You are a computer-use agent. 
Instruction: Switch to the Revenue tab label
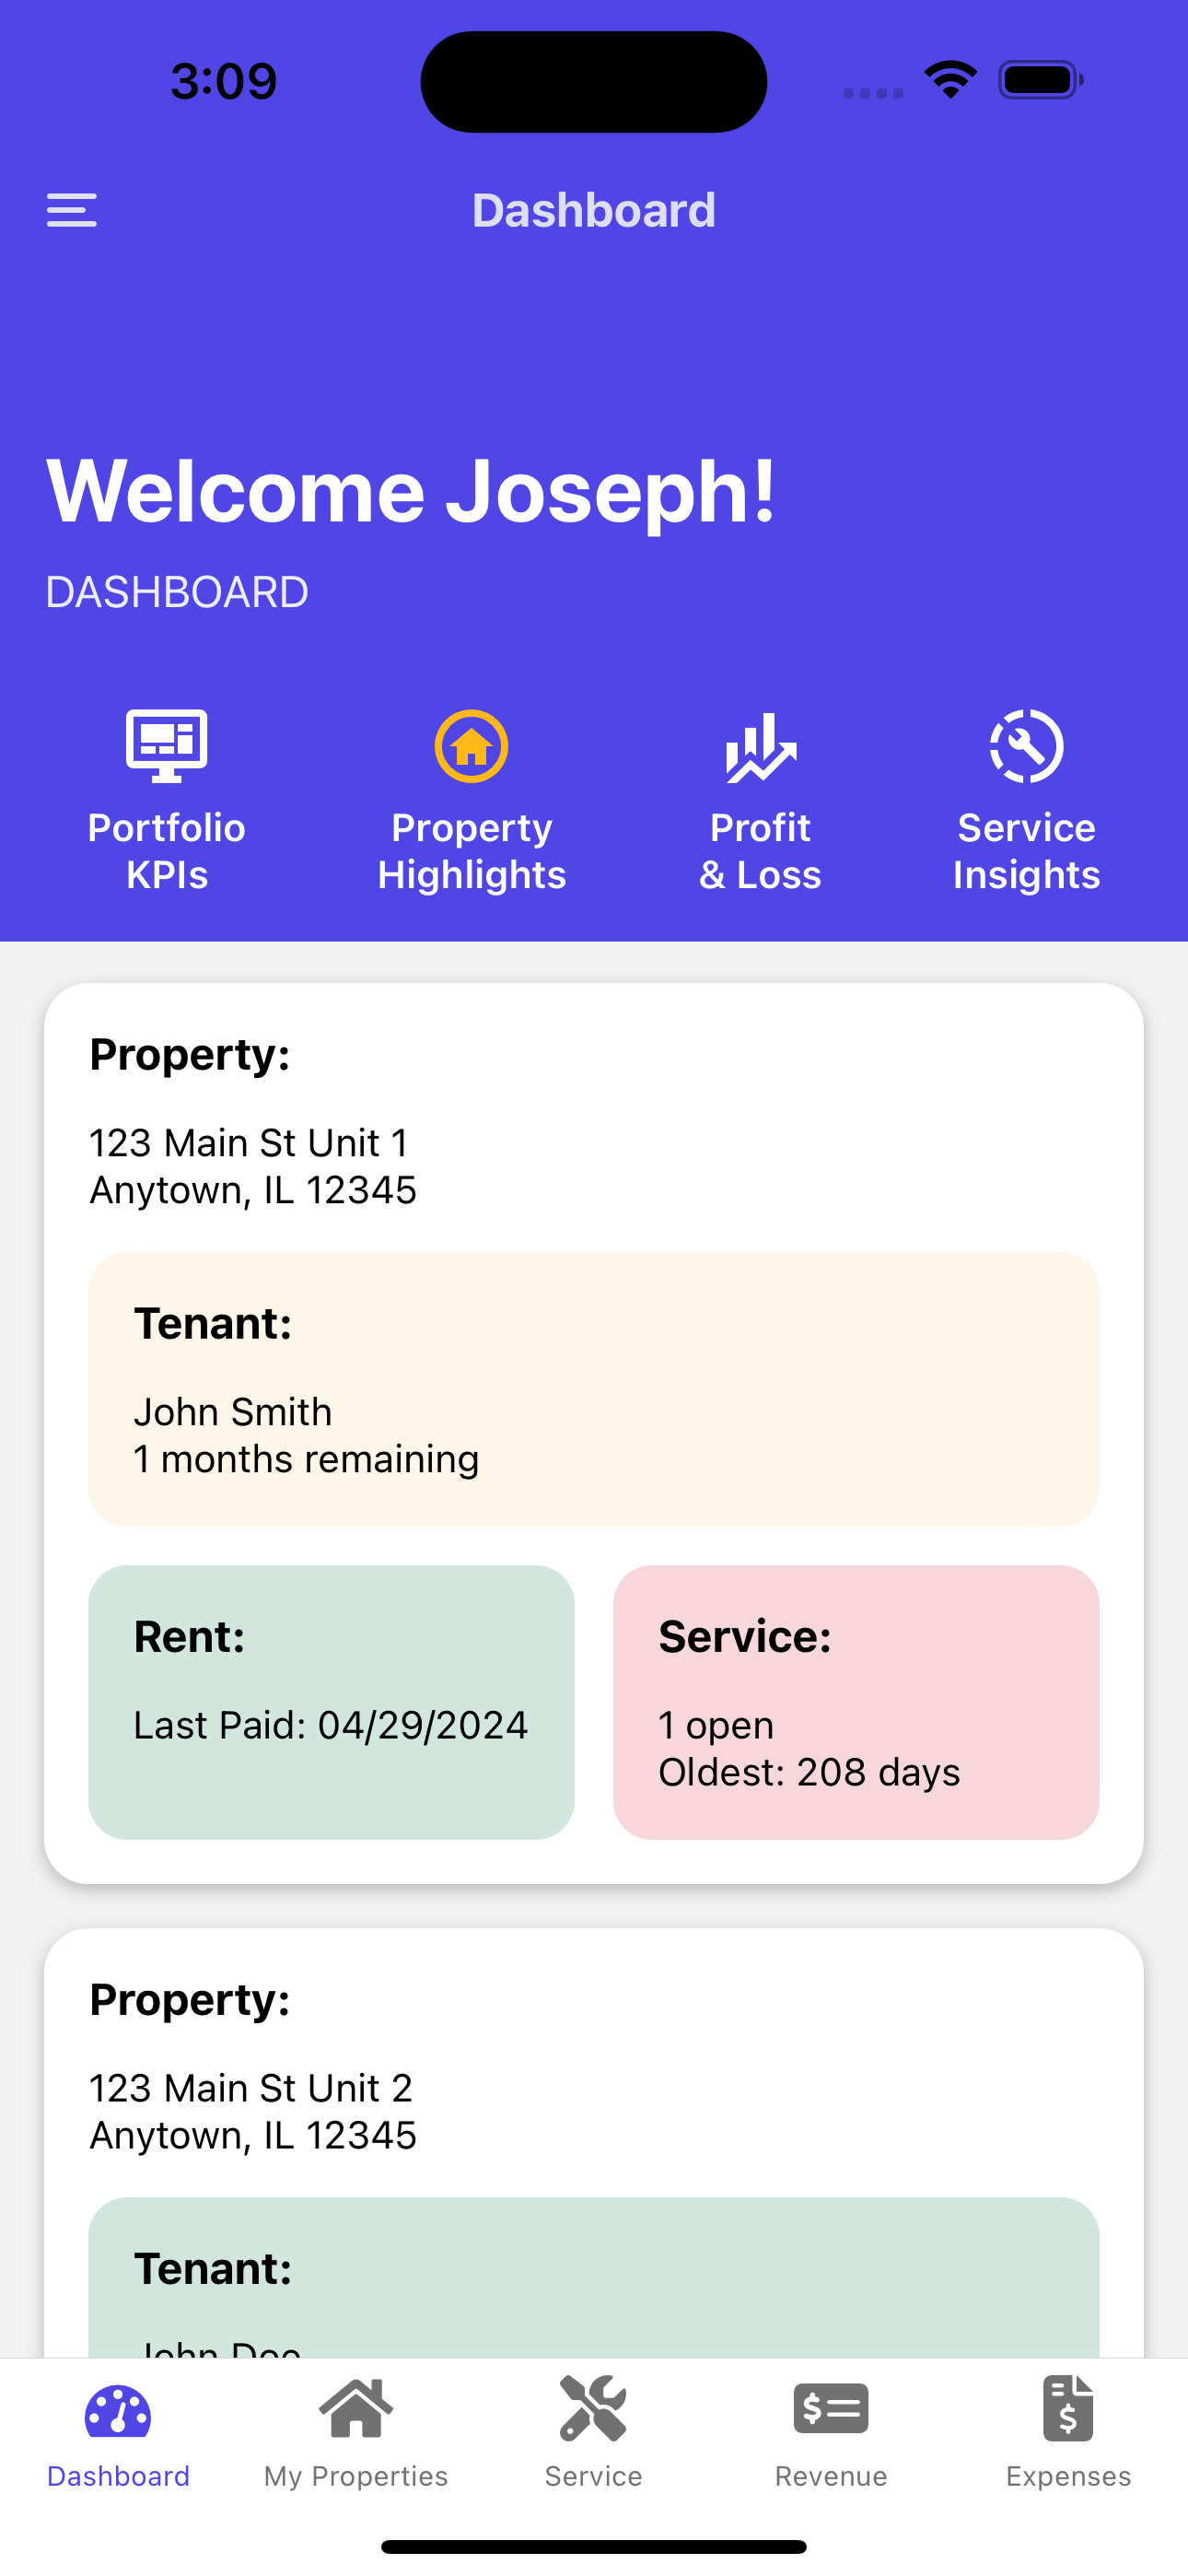coord(830,2476)
